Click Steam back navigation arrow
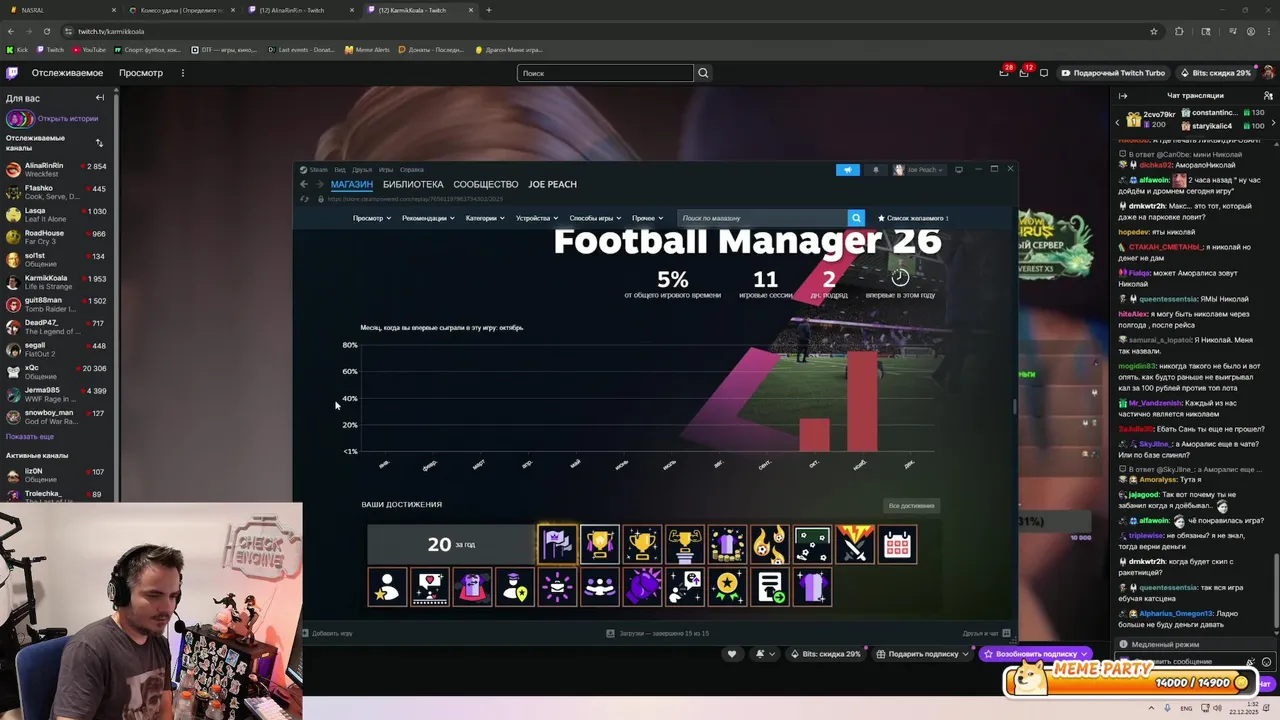1280x720 pixels. pyautogui.click(x=305, y=184)
